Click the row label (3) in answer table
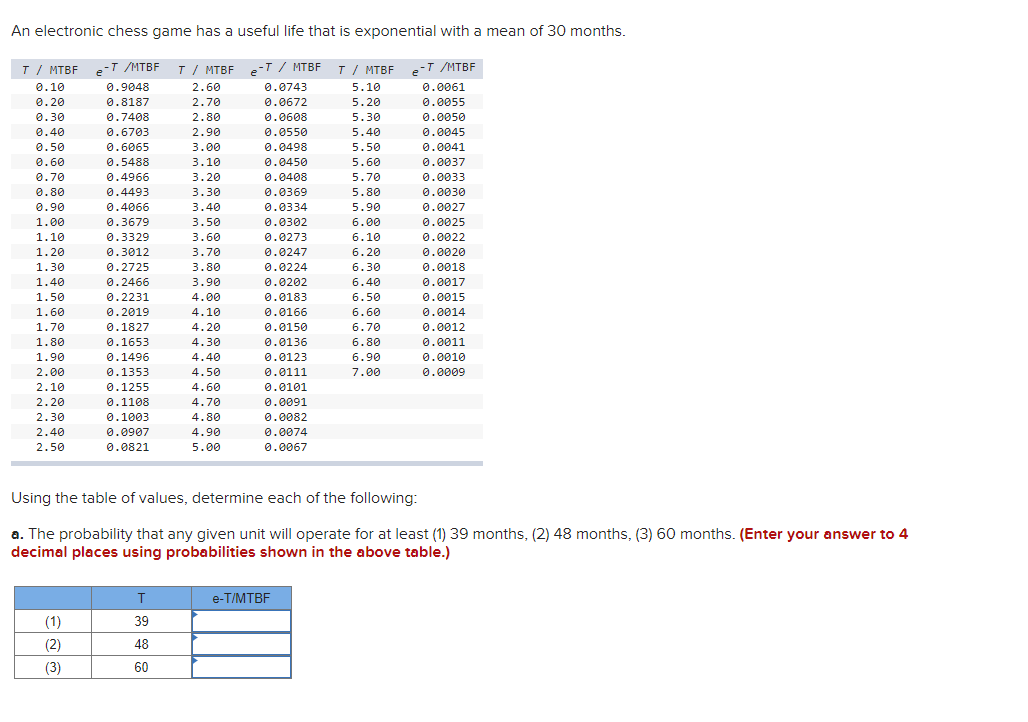 pos(53,667)
